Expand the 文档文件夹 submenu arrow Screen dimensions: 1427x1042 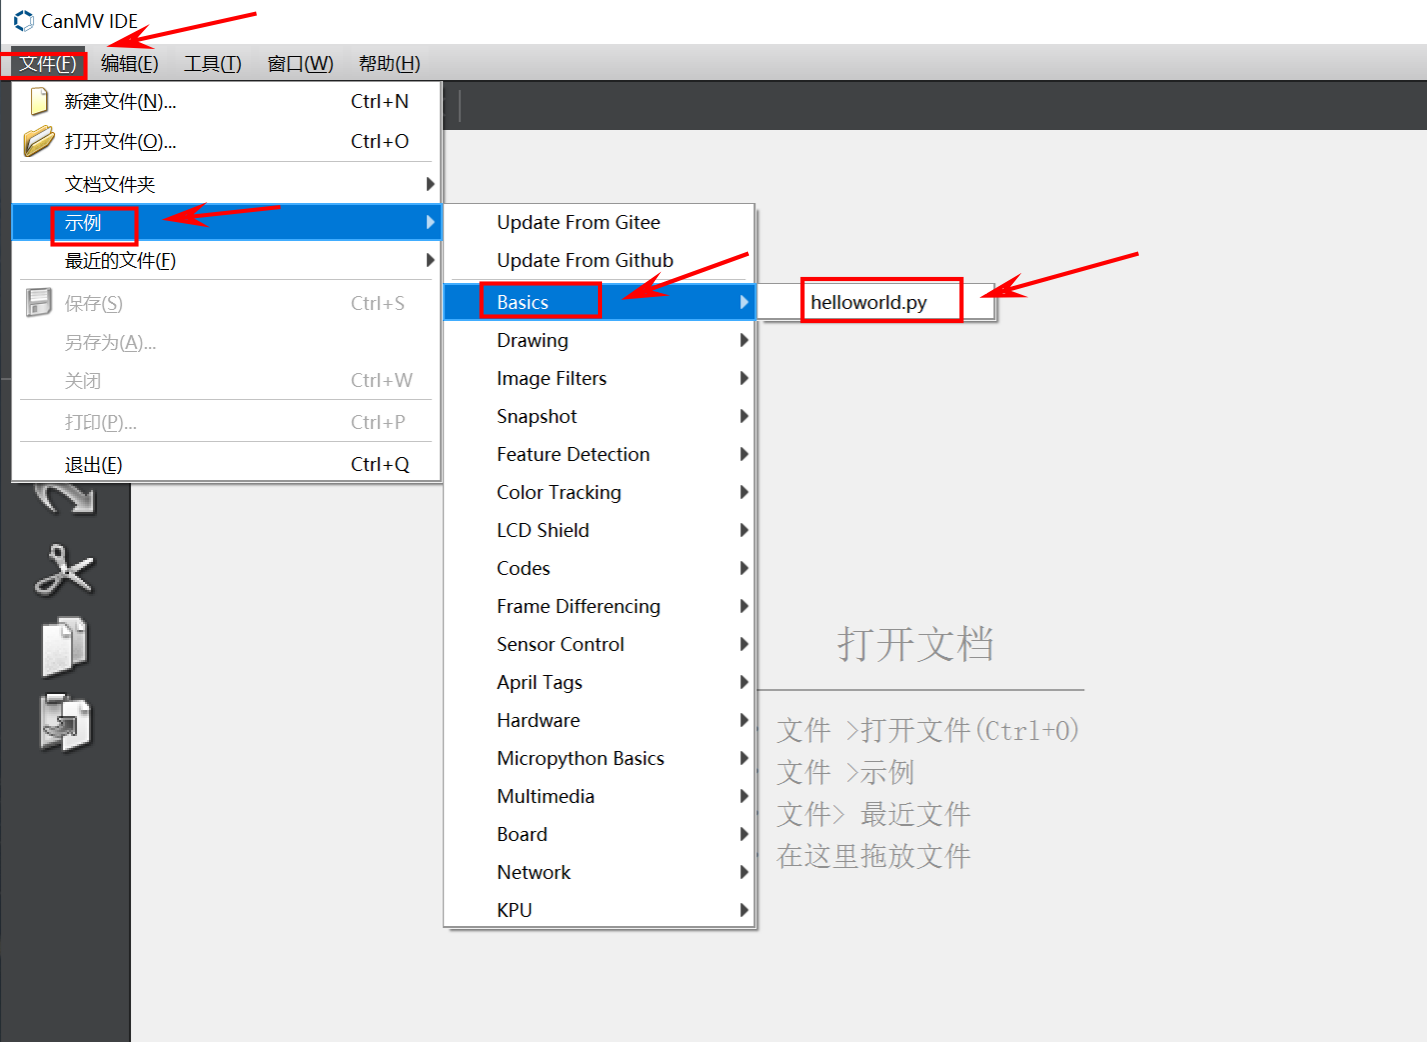click(x=429, y=184)
